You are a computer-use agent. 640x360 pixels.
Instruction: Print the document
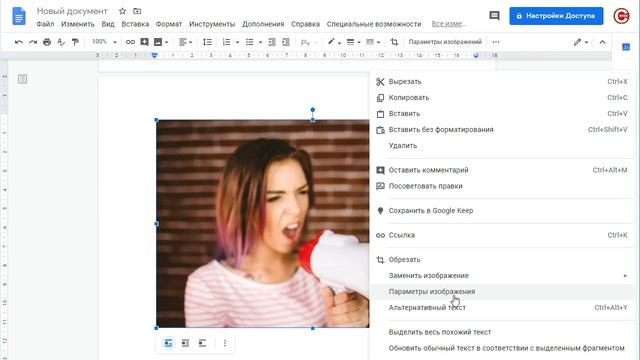tap(47, 42)
